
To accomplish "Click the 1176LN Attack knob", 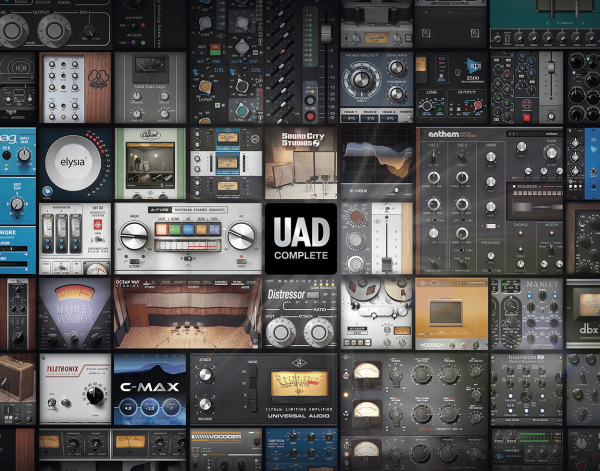I will click(205, 374).
